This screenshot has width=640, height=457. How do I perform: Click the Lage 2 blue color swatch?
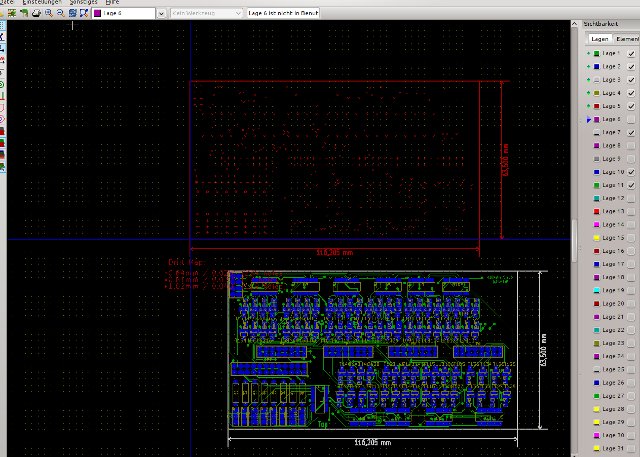tap(596, 67)
